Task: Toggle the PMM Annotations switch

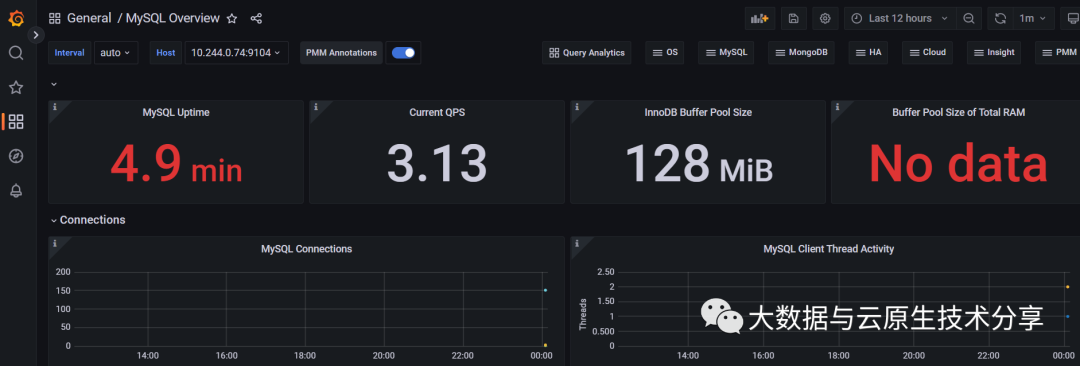Action: (x=403, y=52)
